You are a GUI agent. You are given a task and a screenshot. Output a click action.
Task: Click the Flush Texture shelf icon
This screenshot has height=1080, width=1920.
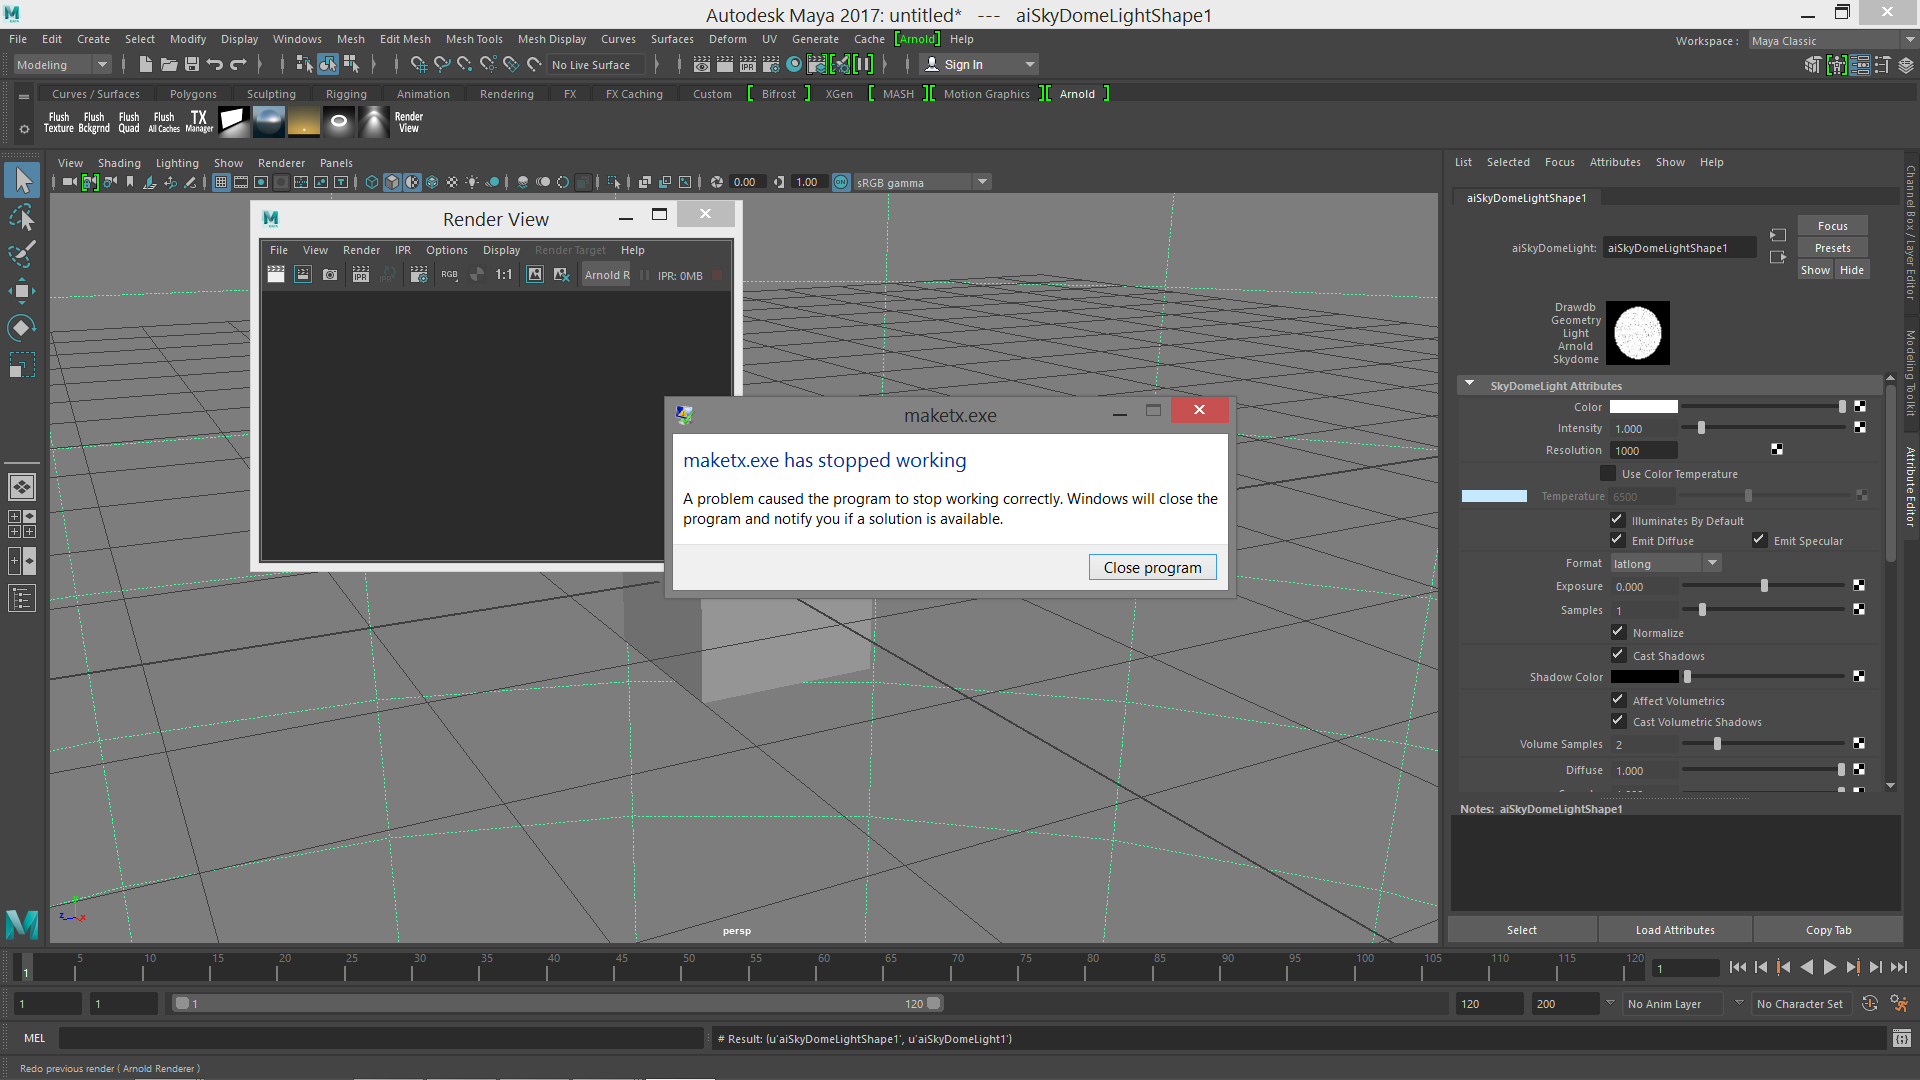pos(58,122)
